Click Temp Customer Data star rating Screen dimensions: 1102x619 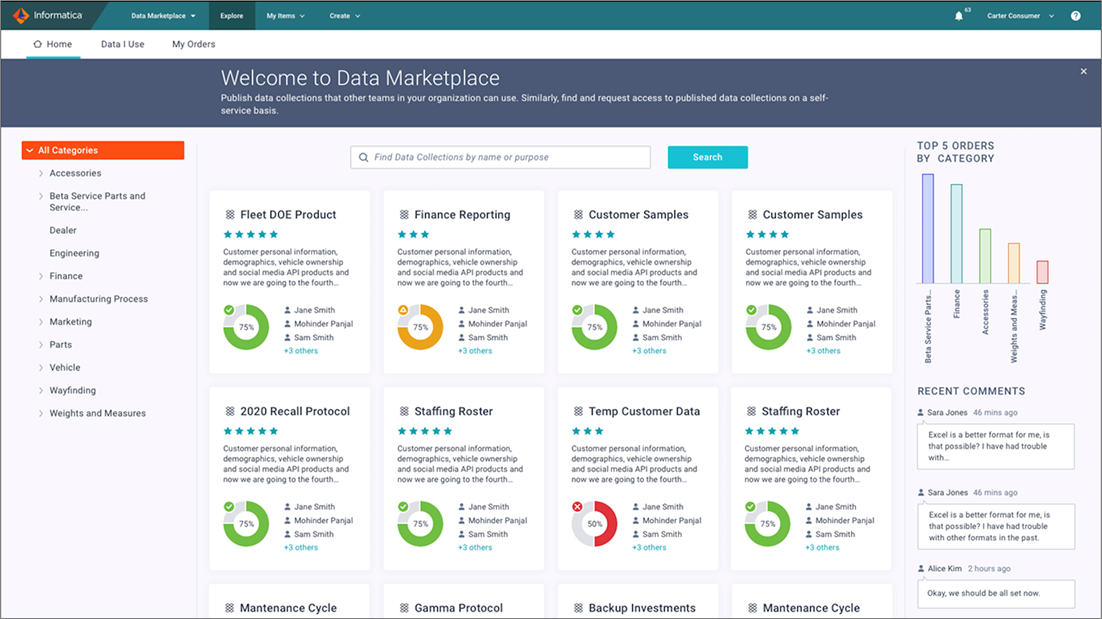(588, 431)
